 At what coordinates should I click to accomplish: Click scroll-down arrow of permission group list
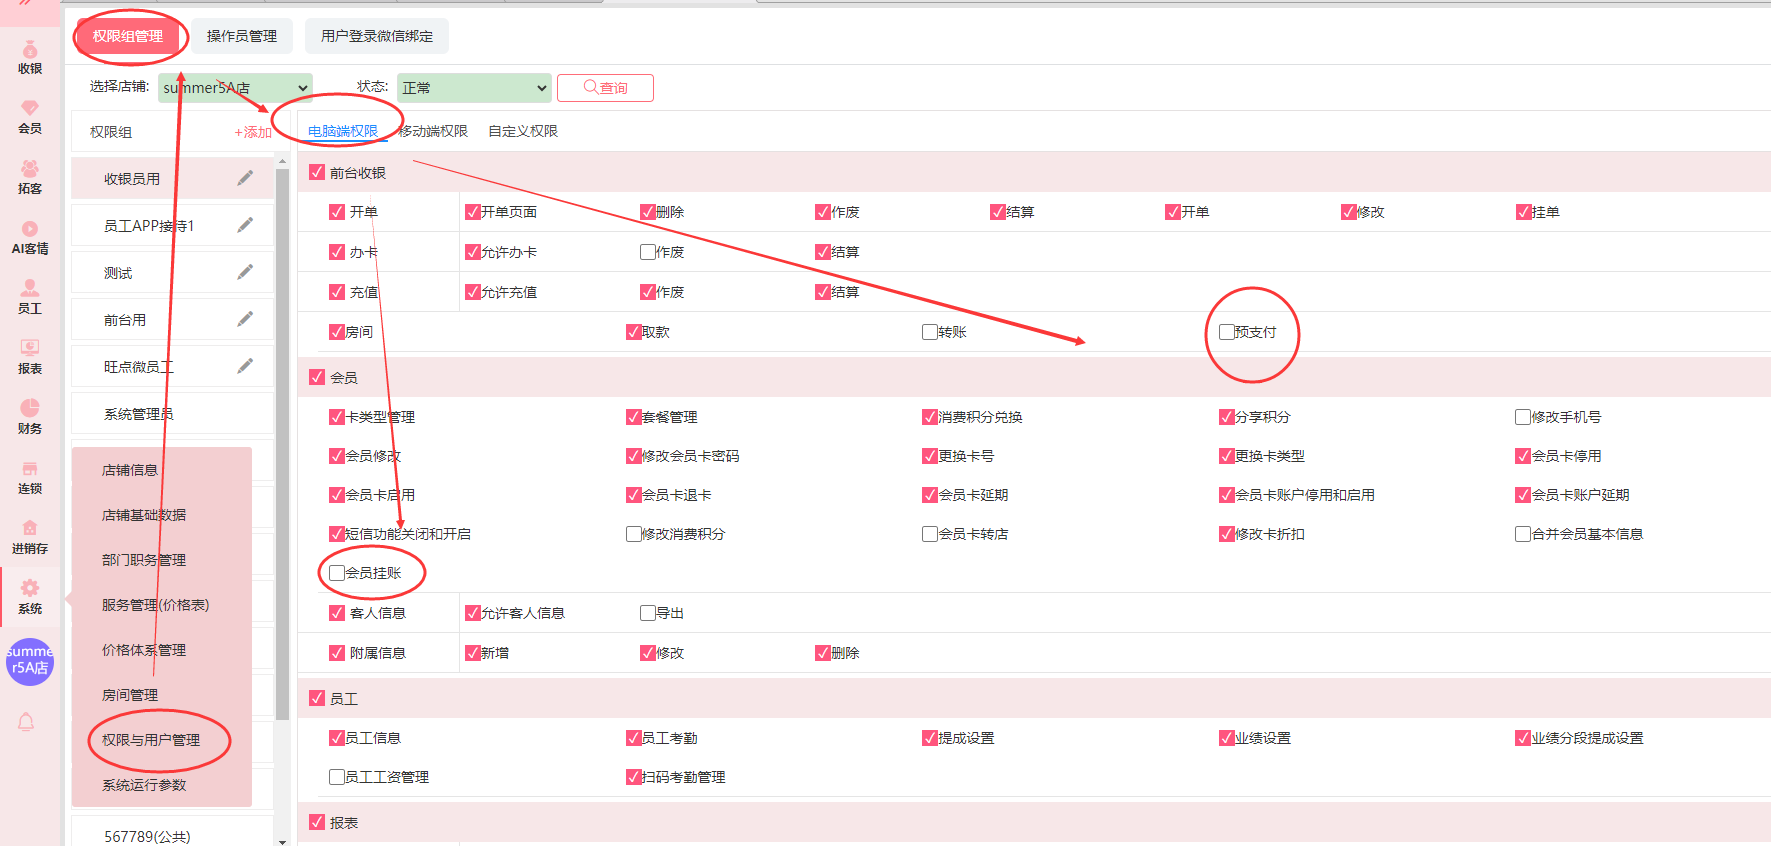point(282,841)
